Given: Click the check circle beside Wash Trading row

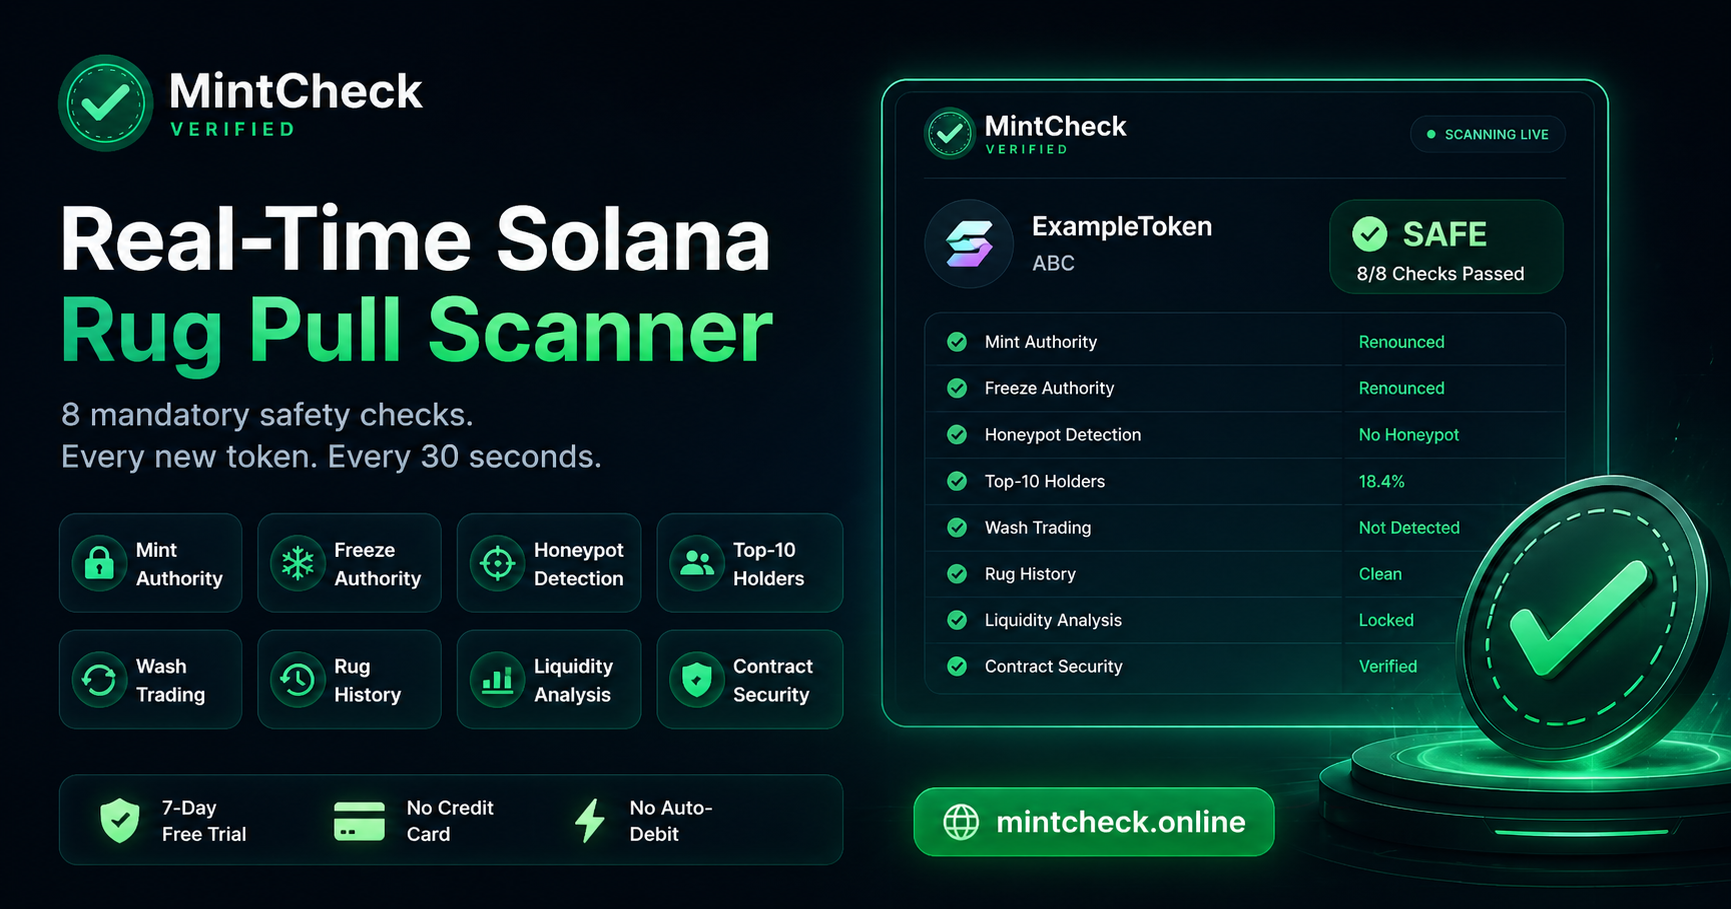Looking at the screenshot, I should click(957, 527).
